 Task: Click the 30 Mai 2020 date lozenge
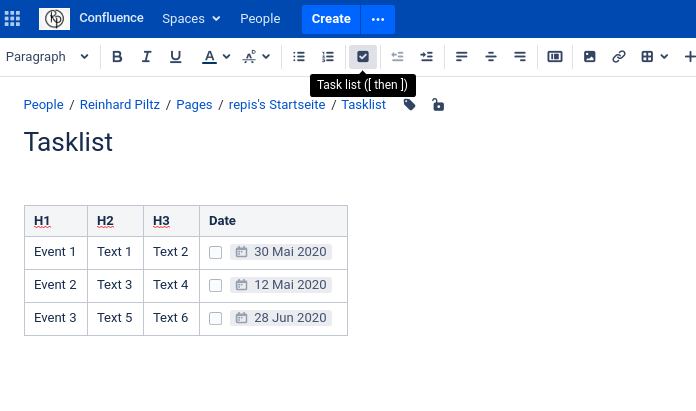(x=281, y=252)
